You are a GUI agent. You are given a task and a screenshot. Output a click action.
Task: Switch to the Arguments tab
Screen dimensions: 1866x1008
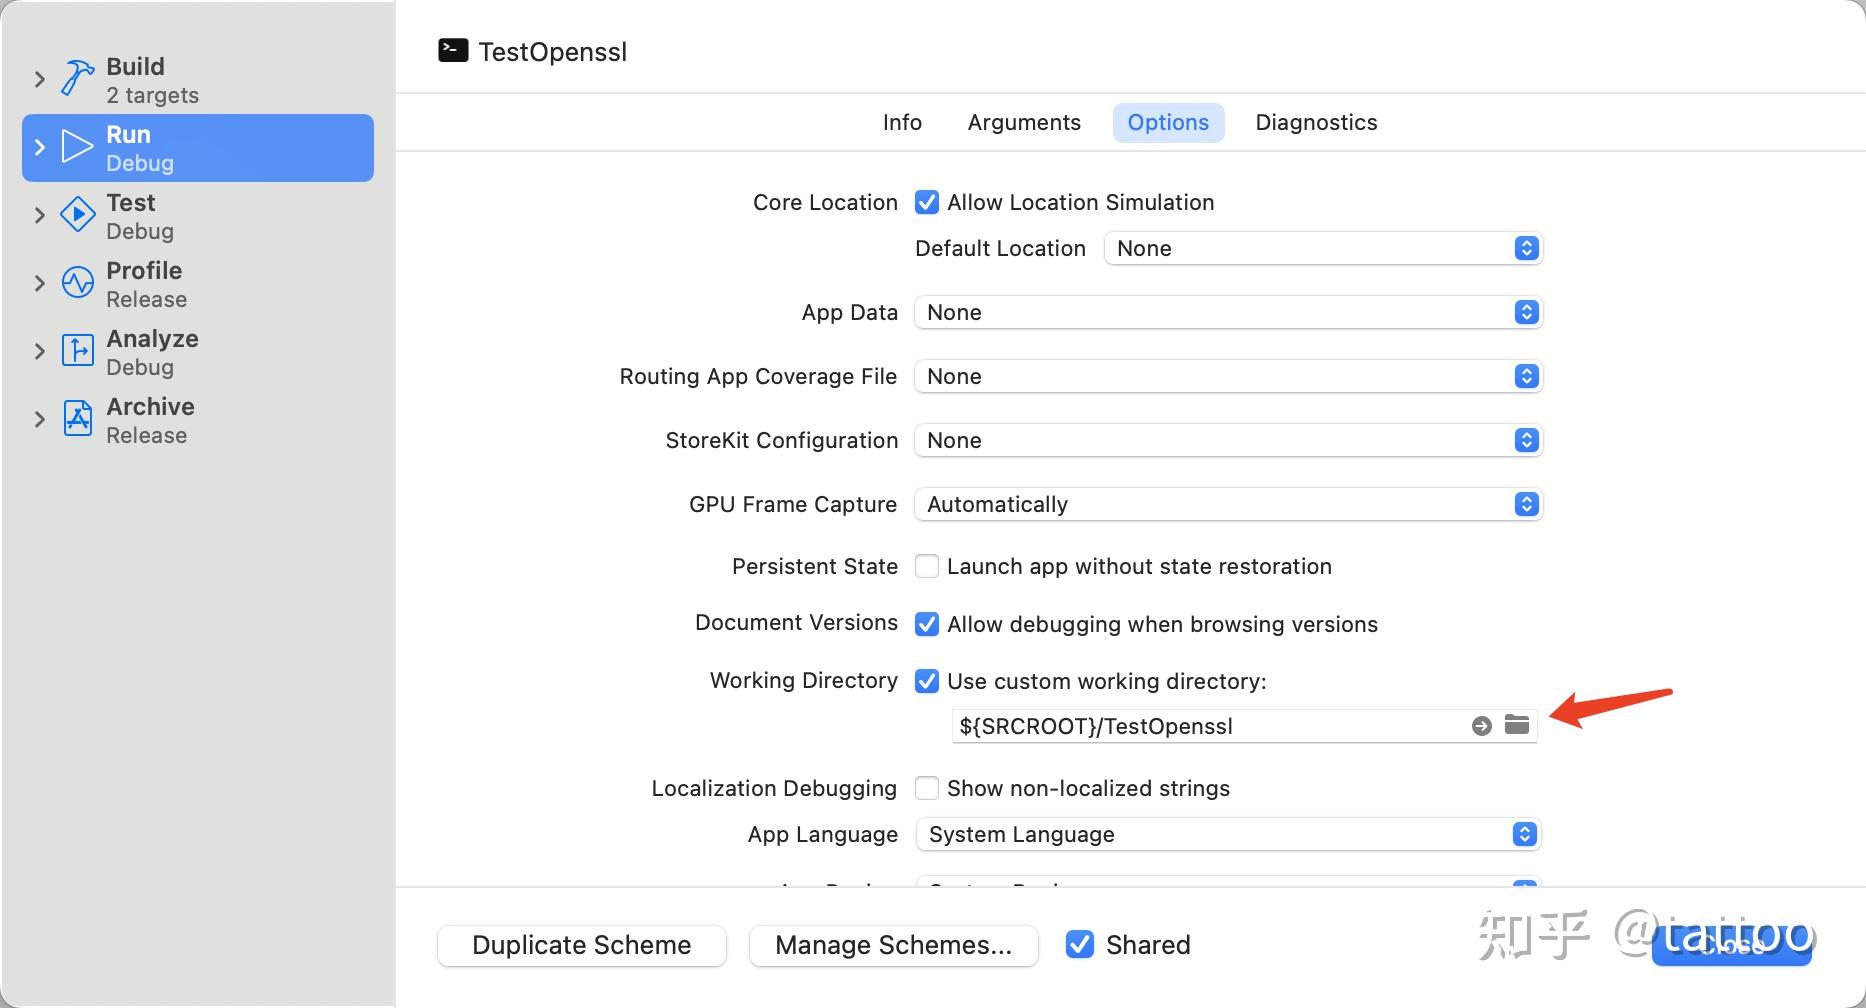[x=1023, y=122]
